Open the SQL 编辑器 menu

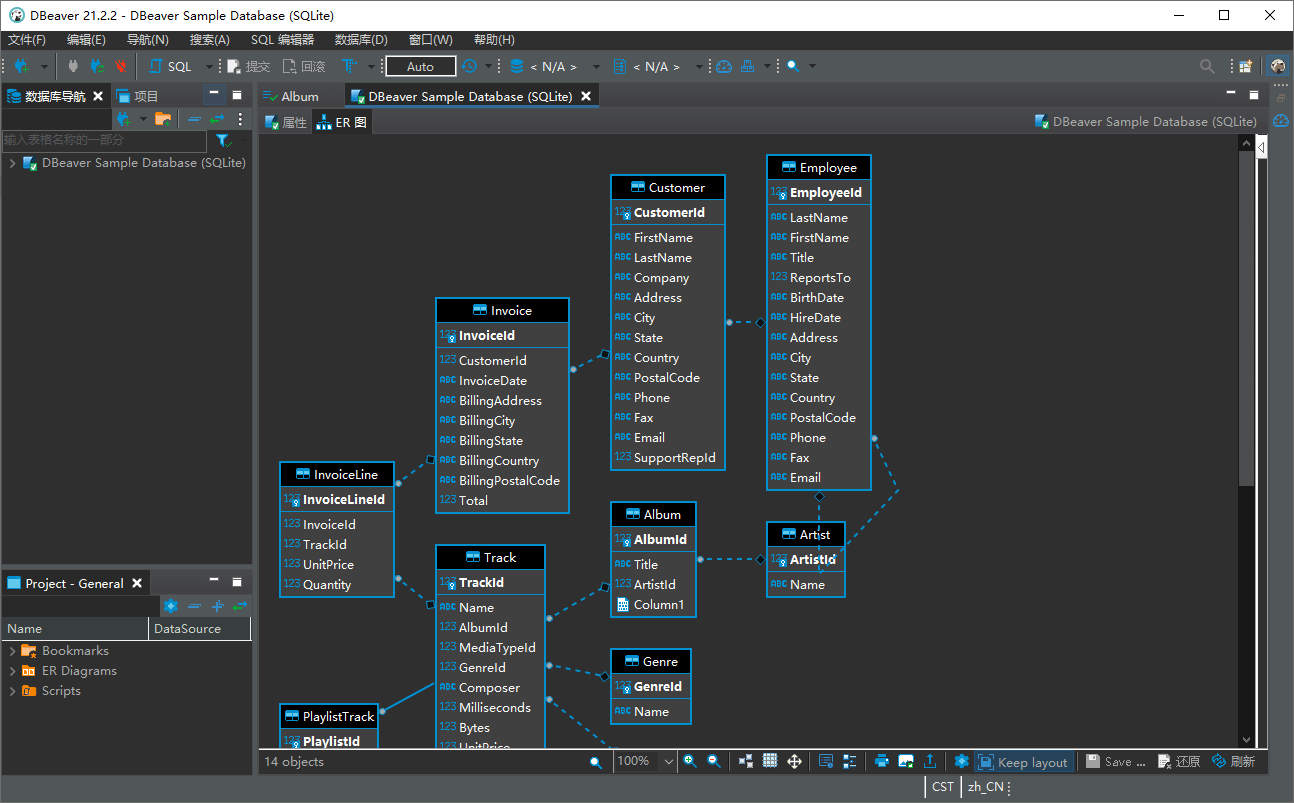(282, 40)
